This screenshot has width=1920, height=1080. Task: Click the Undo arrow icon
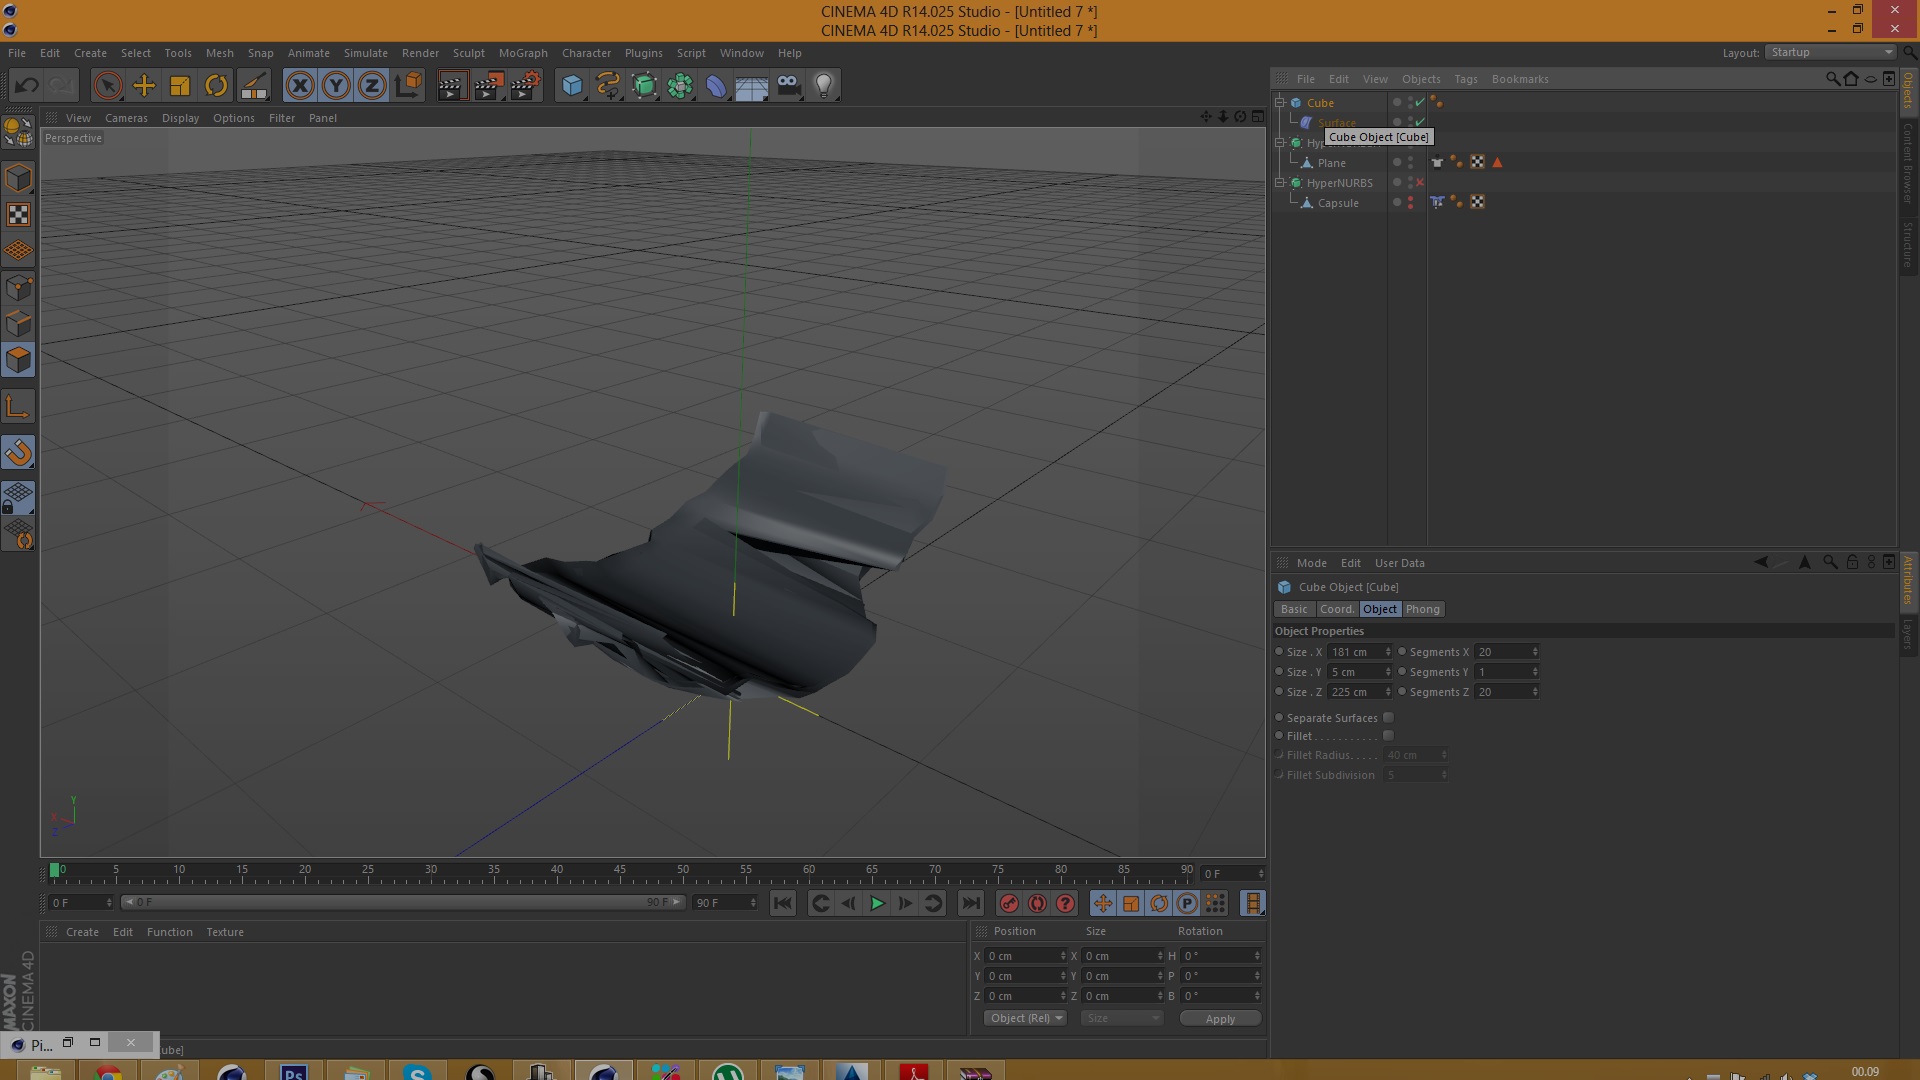tap(27, 86)
